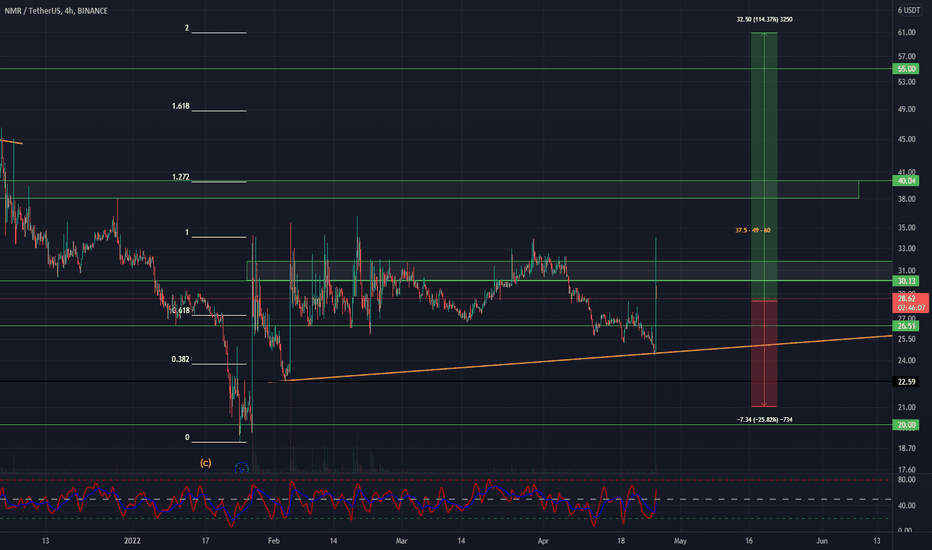932x550 pixels.
Task: Click the 02:46:07 candle countdown timer
Action: [x=911, y=308]
